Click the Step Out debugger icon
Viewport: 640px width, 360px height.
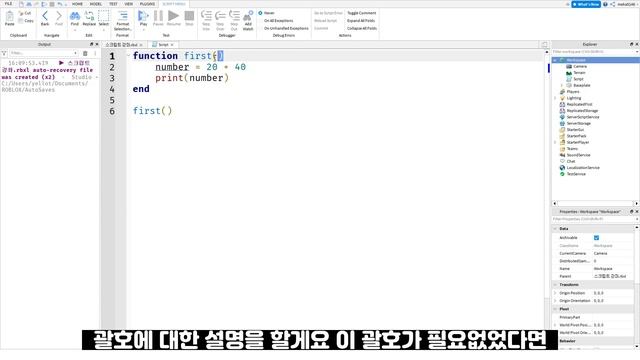pyautogui.click(x=234, y=16)
